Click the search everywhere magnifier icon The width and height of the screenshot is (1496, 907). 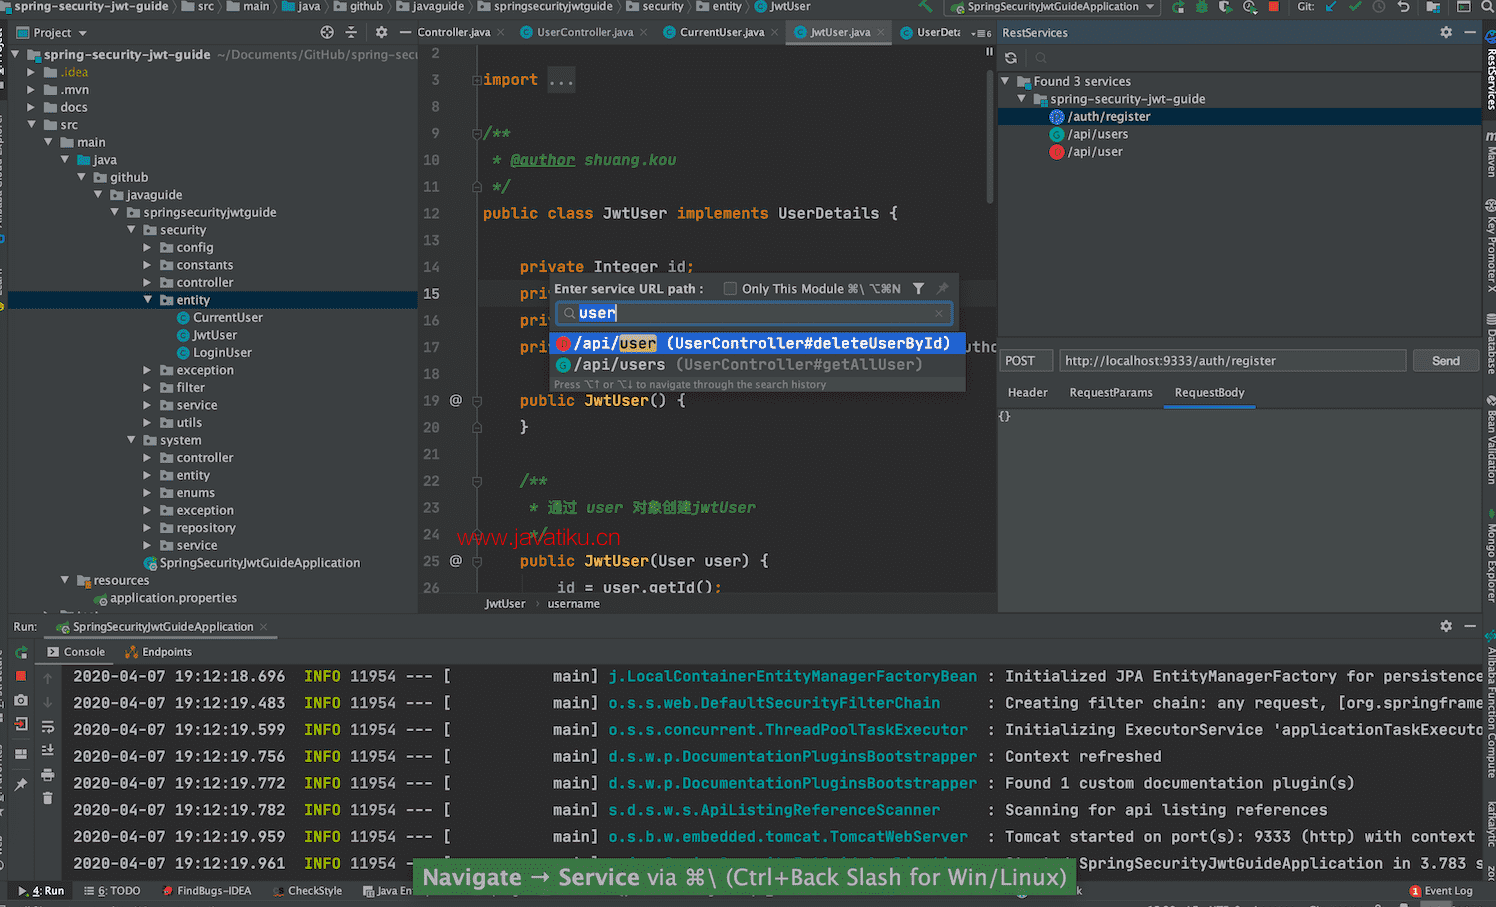pos(1487,7)
